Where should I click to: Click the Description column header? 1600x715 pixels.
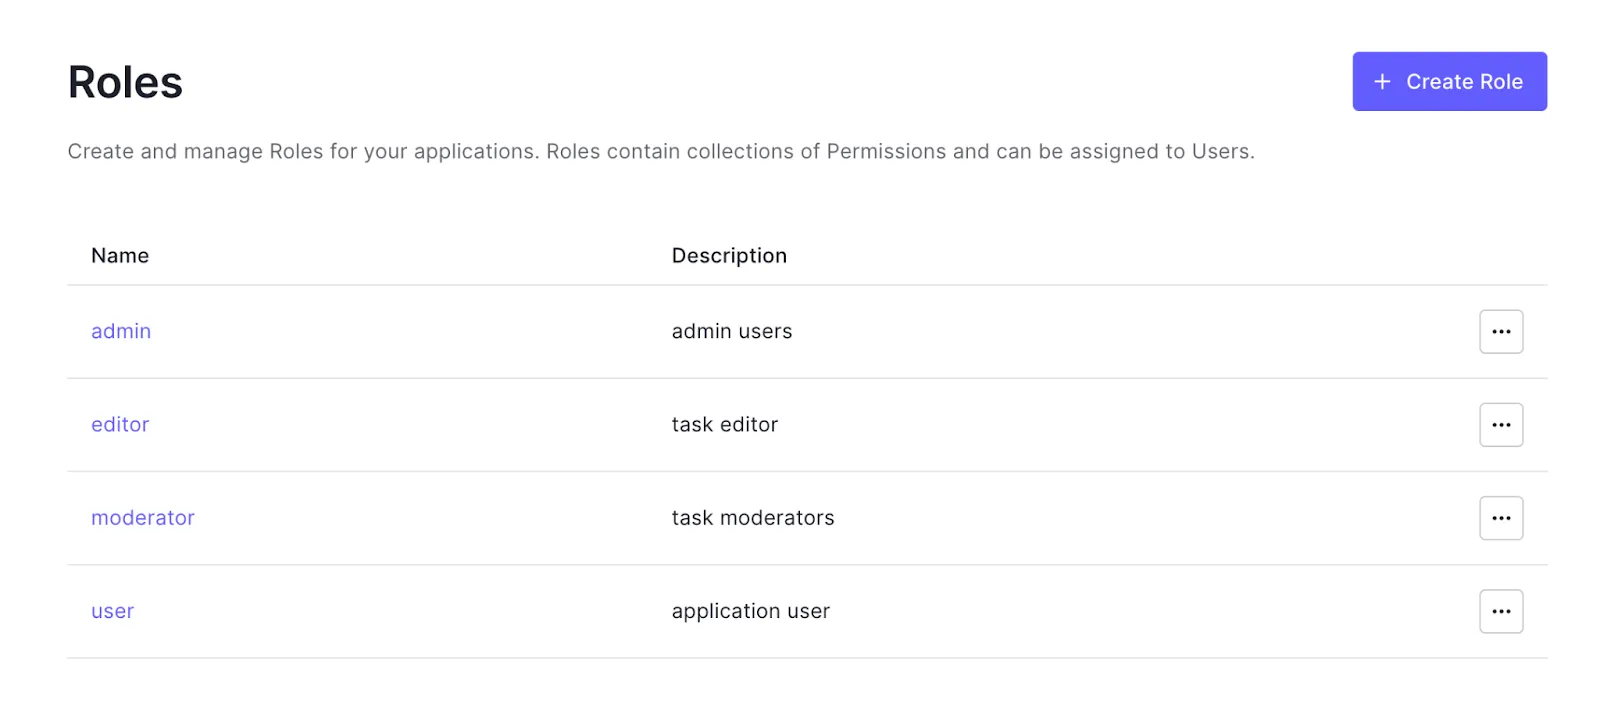click(x=729, y=256)
